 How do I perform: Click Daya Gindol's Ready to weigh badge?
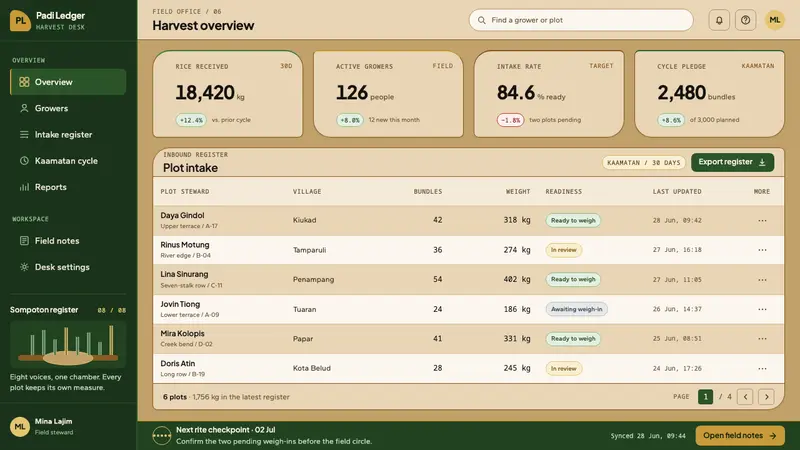pos(573,220)
